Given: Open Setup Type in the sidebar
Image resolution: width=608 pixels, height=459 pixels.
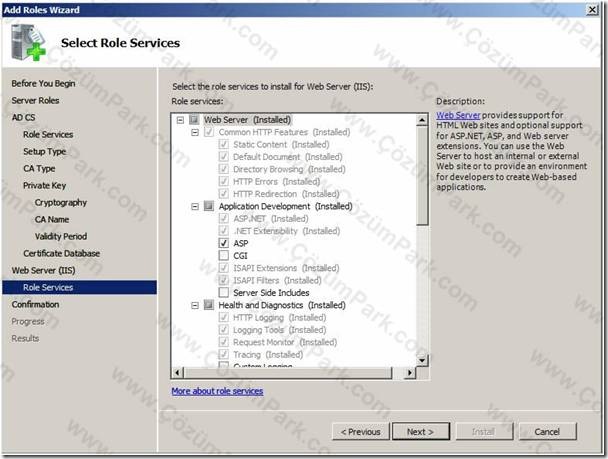Looking at the screenshot, I should coord(45,152).
